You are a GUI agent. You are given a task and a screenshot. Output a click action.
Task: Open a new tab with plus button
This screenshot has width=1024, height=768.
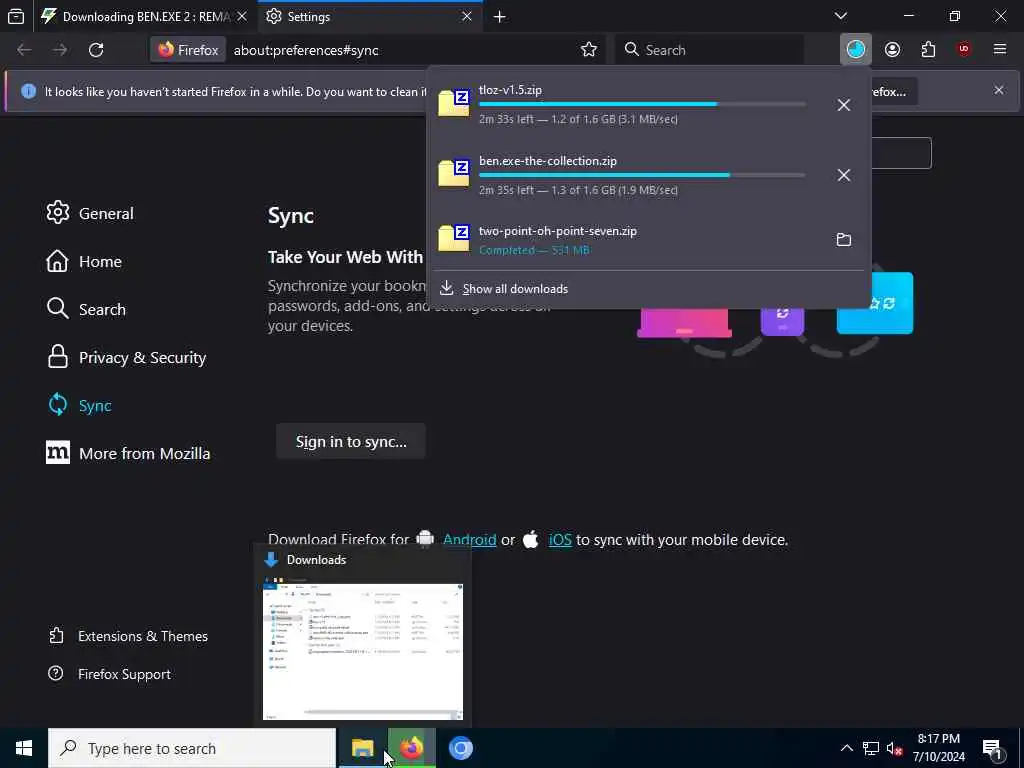[x=500, y=16]
